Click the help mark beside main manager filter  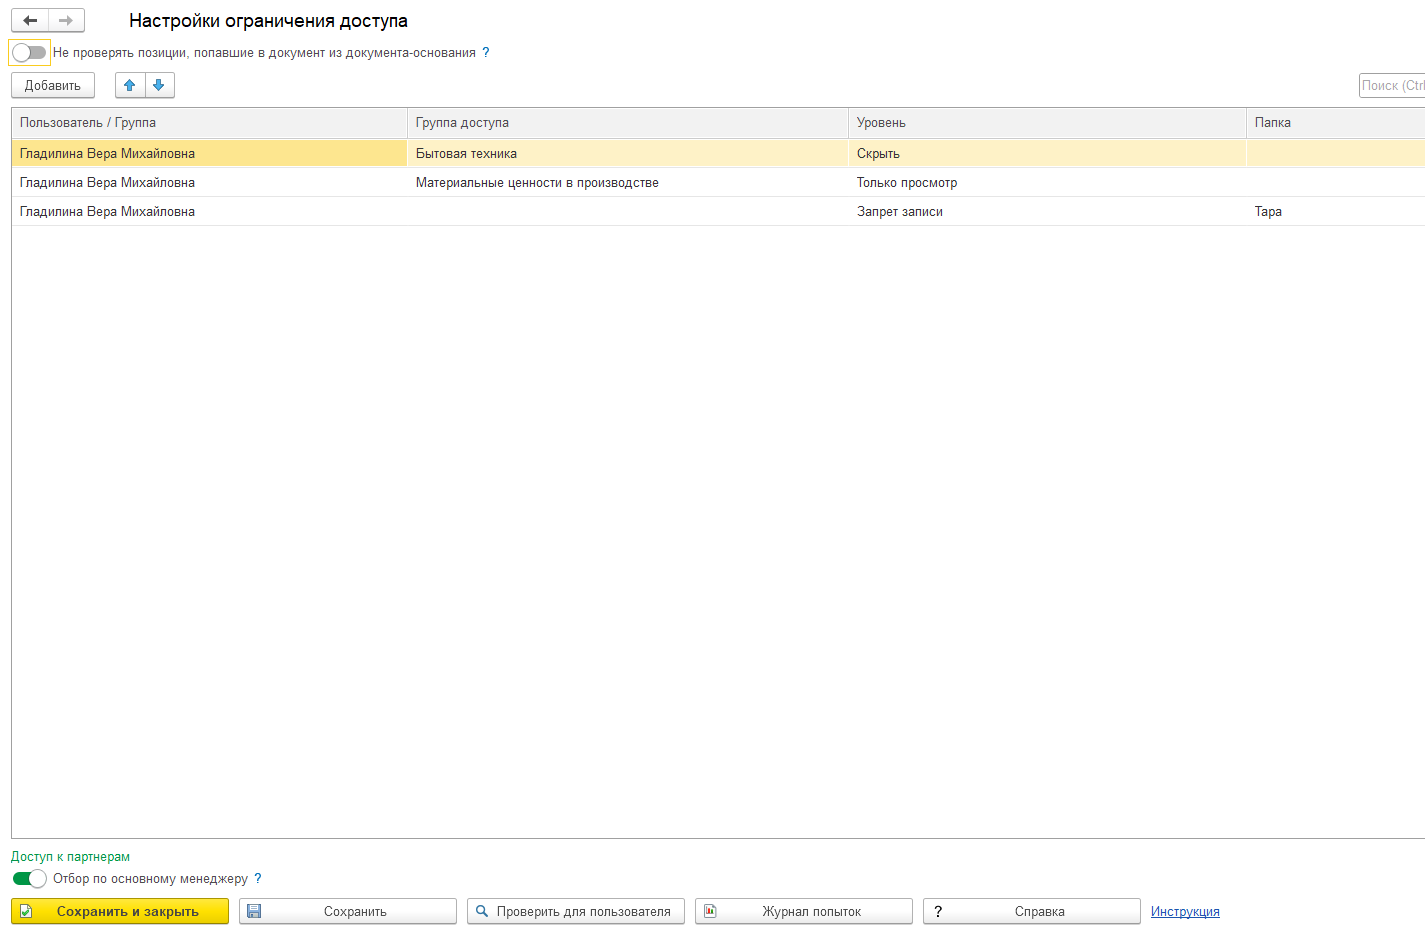[x=258, y=879]
